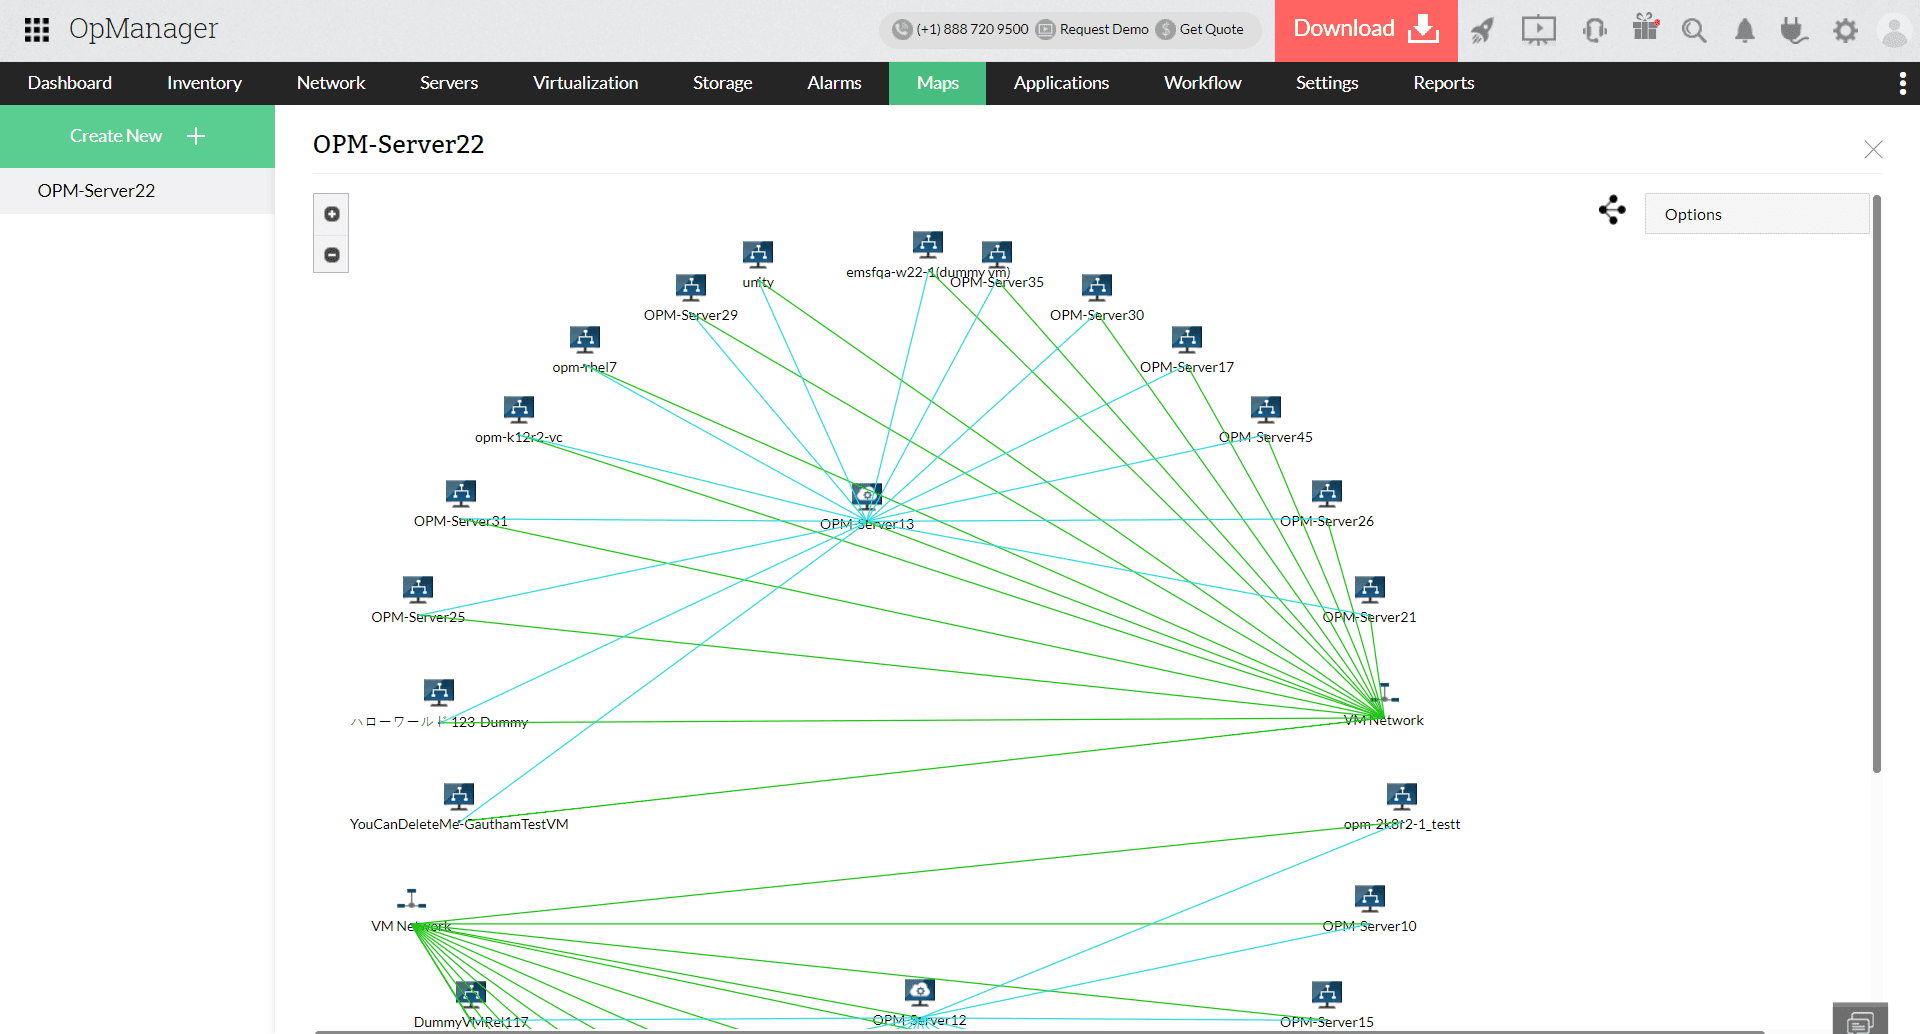Screen dimensions: 1920x1034
Task: Click Create New map button
Action: pos(137,136)
